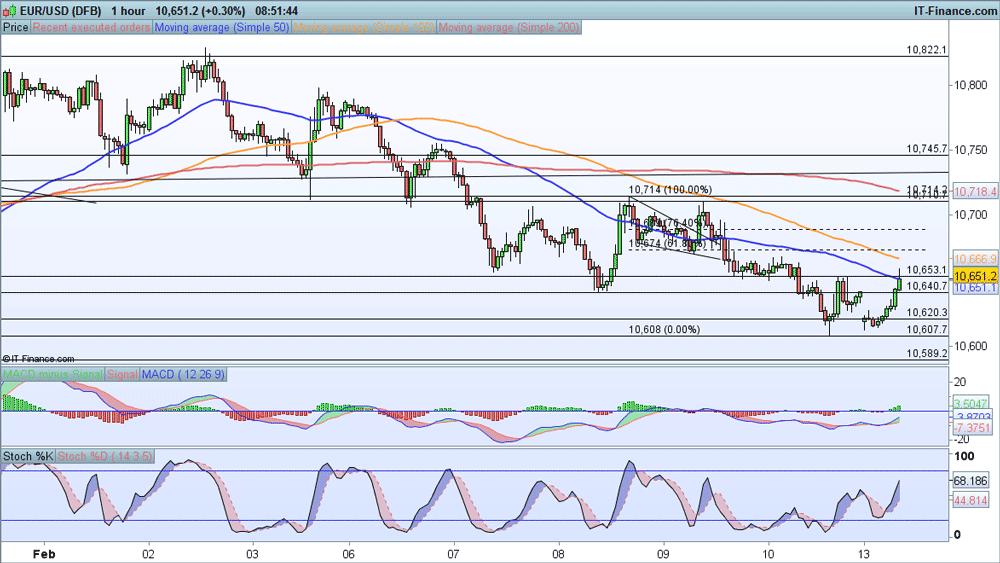
Task: Click the 10 date axis label
Action: (x=768, y=553)
